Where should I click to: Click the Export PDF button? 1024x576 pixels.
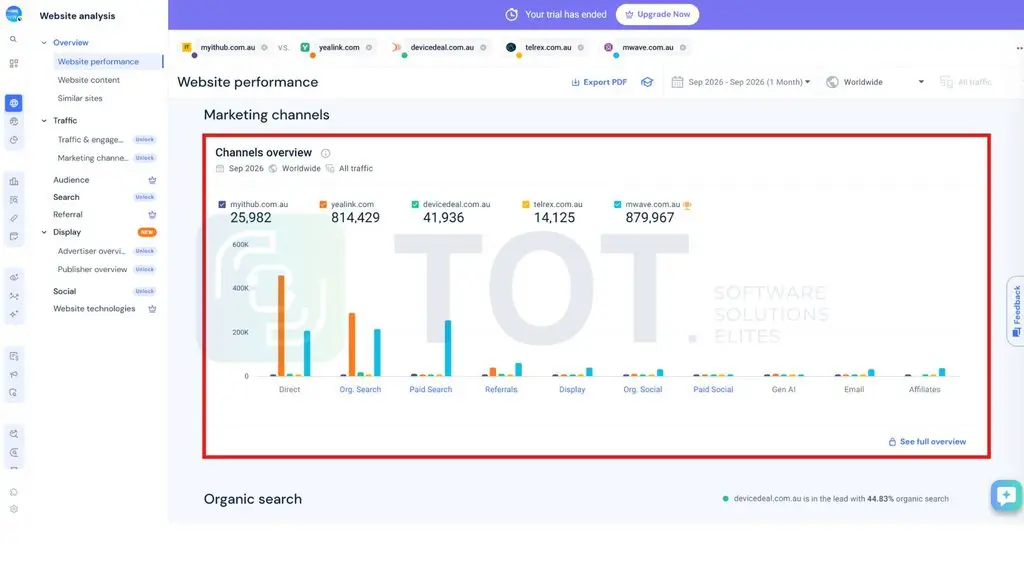tap(599, 82)
